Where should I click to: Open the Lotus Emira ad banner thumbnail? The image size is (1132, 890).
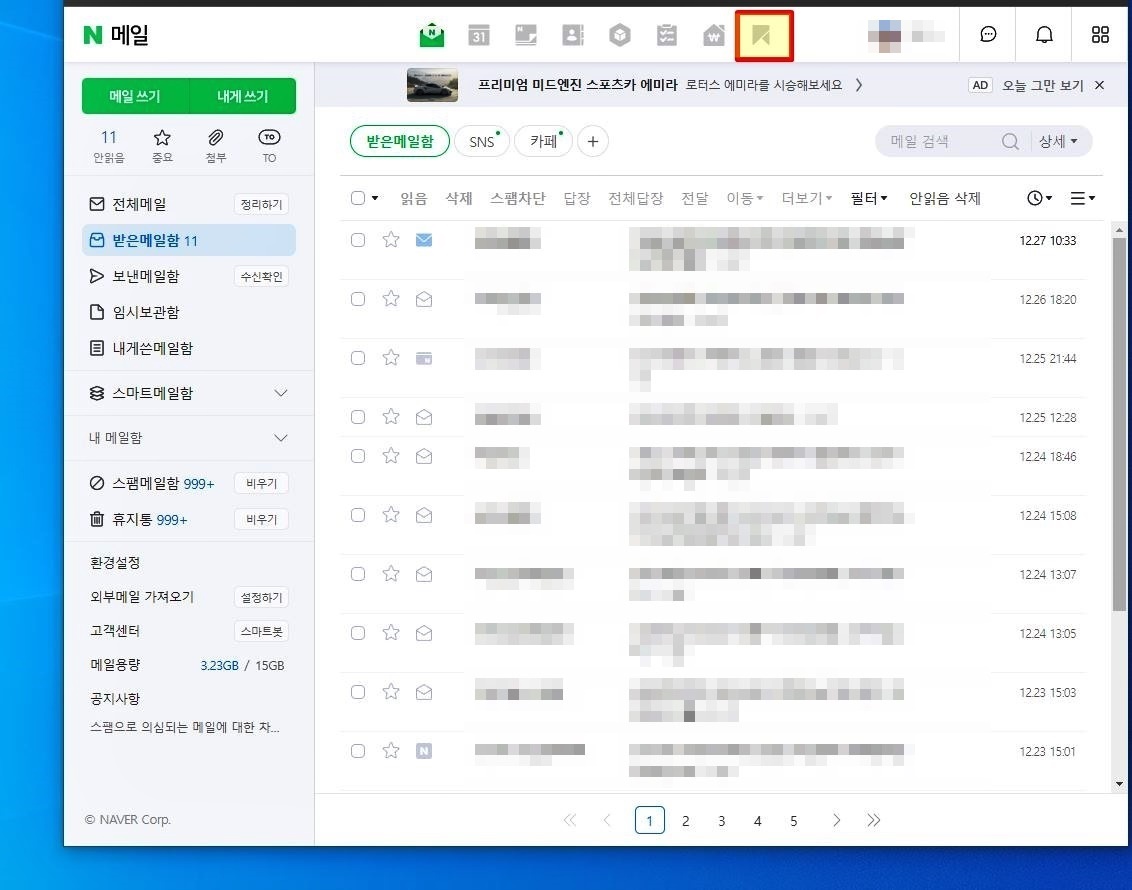[x=432, y=85]
